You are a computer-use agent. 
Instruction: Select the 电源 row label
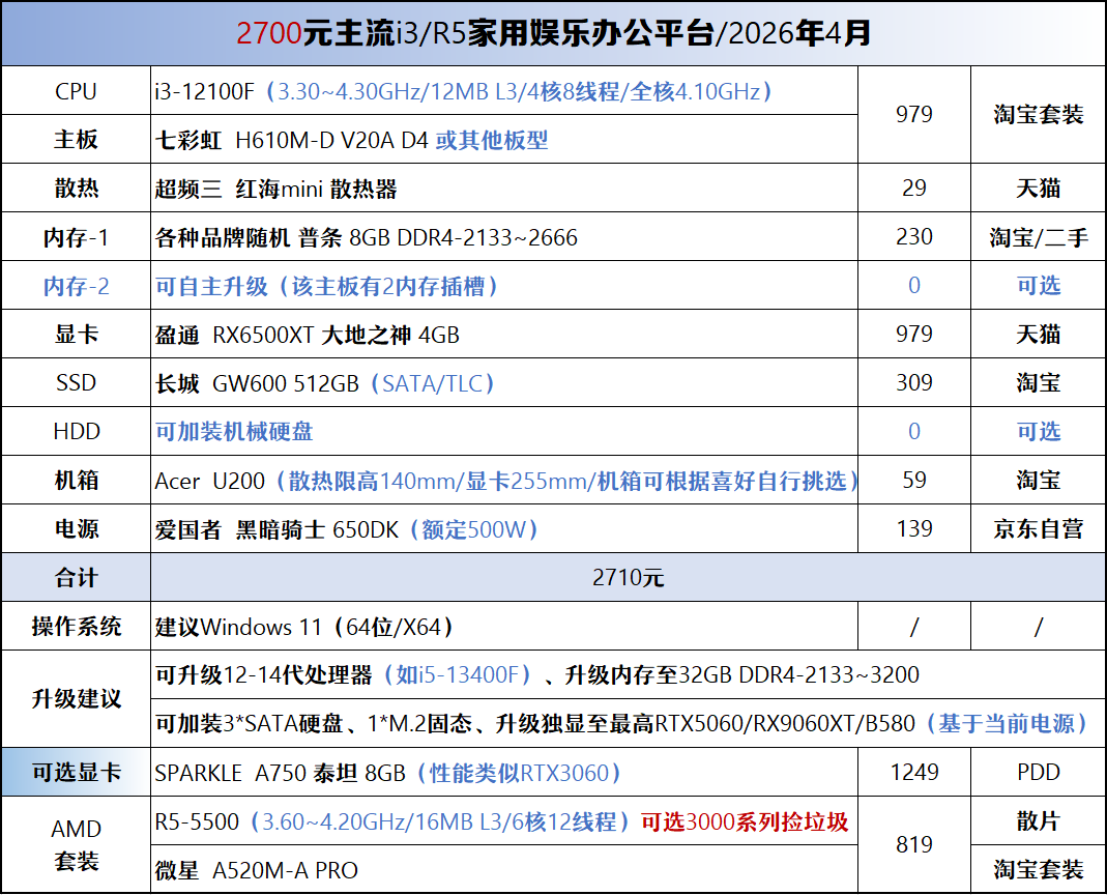[76, 528]
